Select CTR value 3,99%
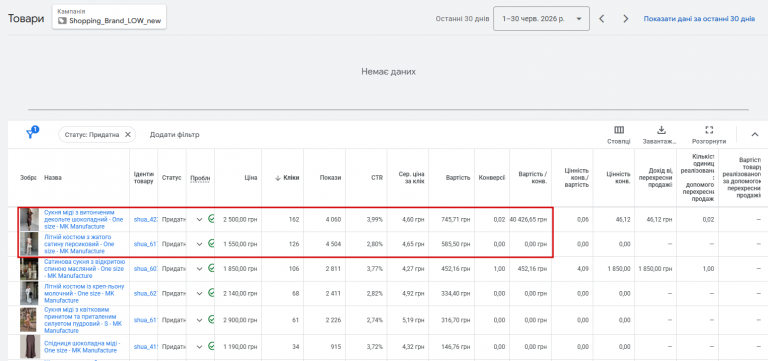The width and height of the screenshot is (768, 361). [375, 219]
